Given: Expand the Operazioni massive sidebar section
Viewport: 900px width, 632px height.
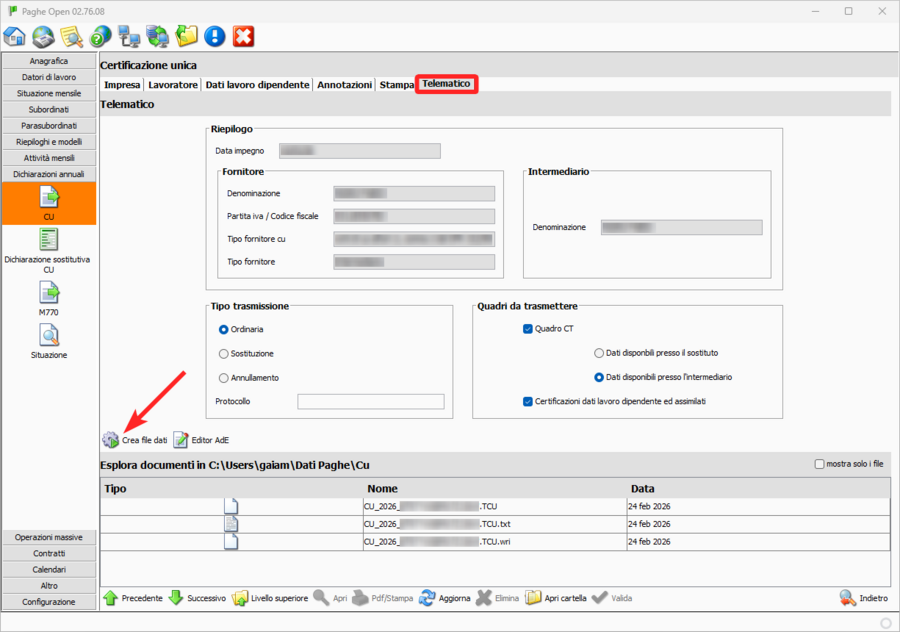Looking at the screenshot, I should [x=48, y=537].
